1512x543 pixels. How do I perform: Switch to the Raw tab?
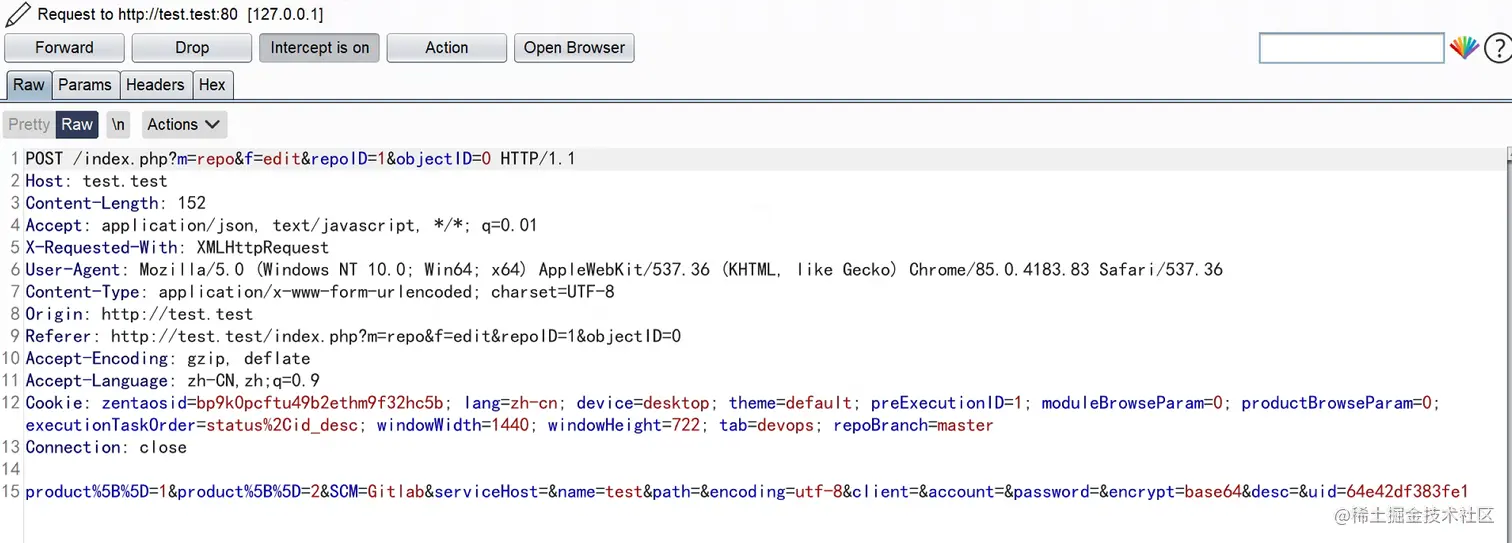point(28,85)
